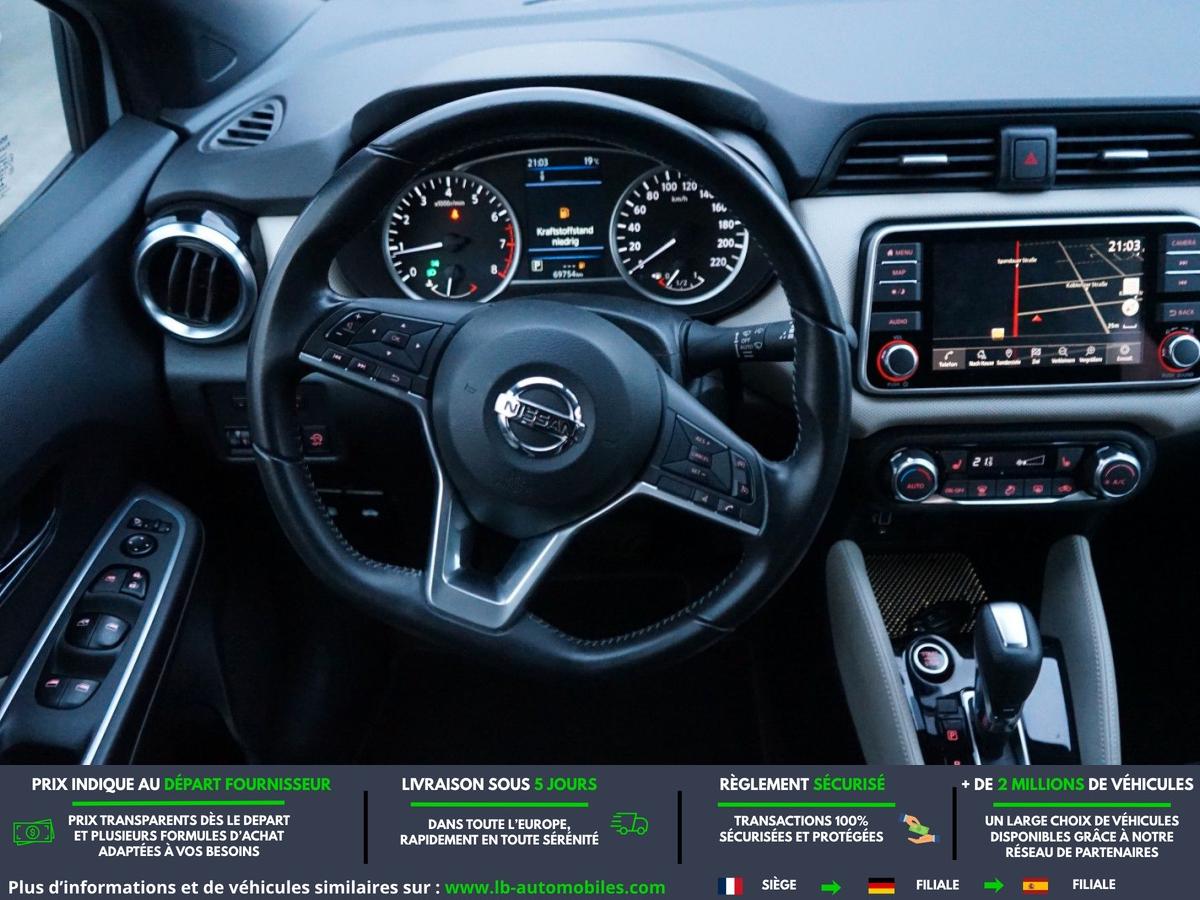Push the Nissan logo horn pad
Viewport: 1200px width, 900px height.
540,415
